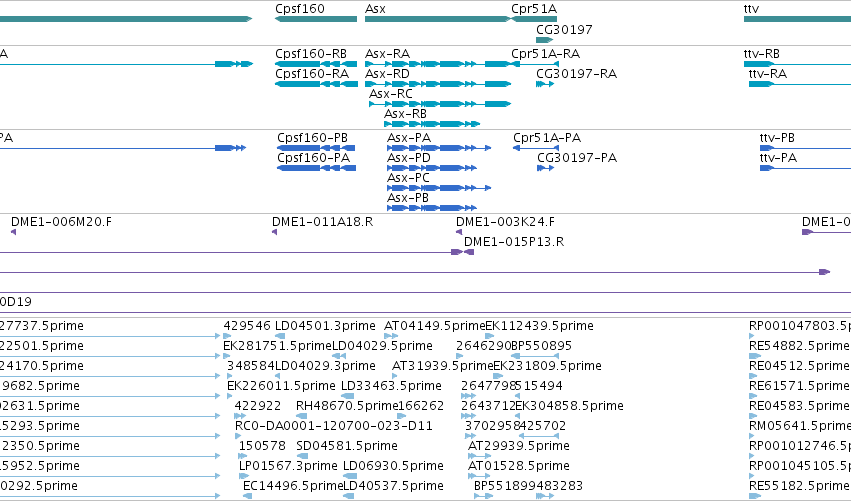This screenshot has height=501, width=851.
Task: Click the Cpr51A gene label
Action: (534, 9)
